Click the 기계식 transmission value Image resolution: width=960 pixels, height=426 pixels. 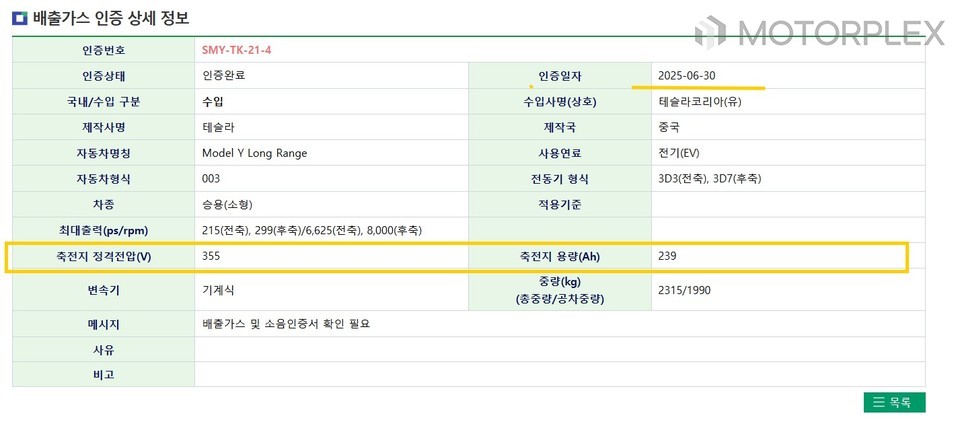[x=218, y=291]
